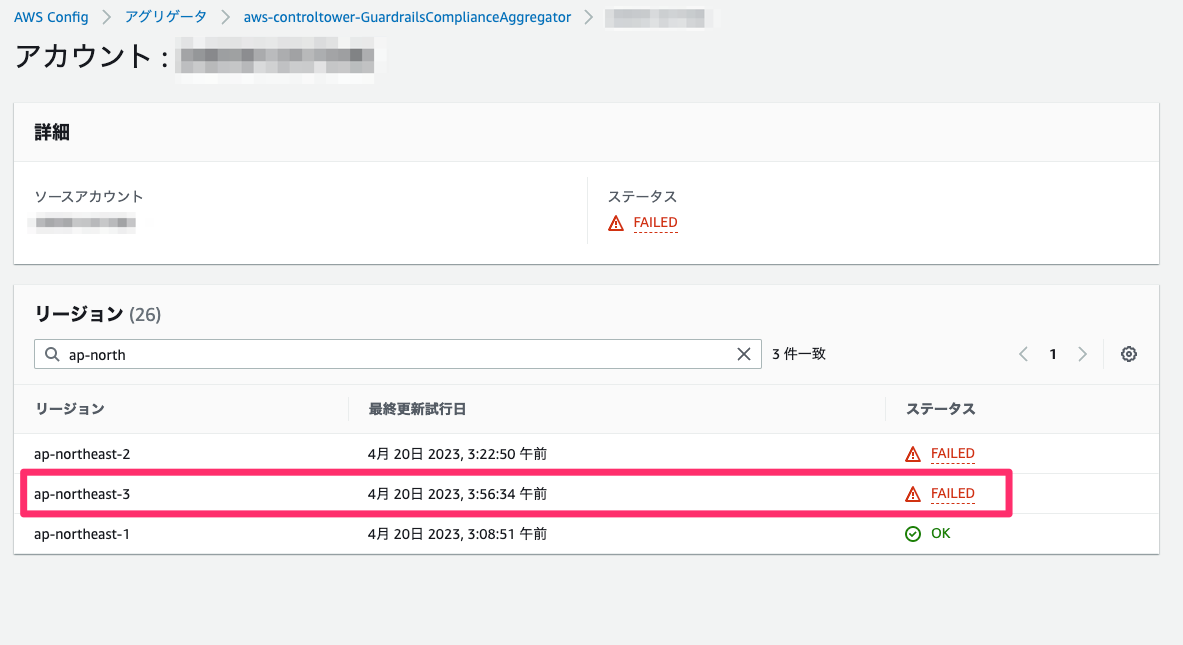Go to the next page of regions
The height and width of the screenshot is (645, 1183).
point(1083,355)
